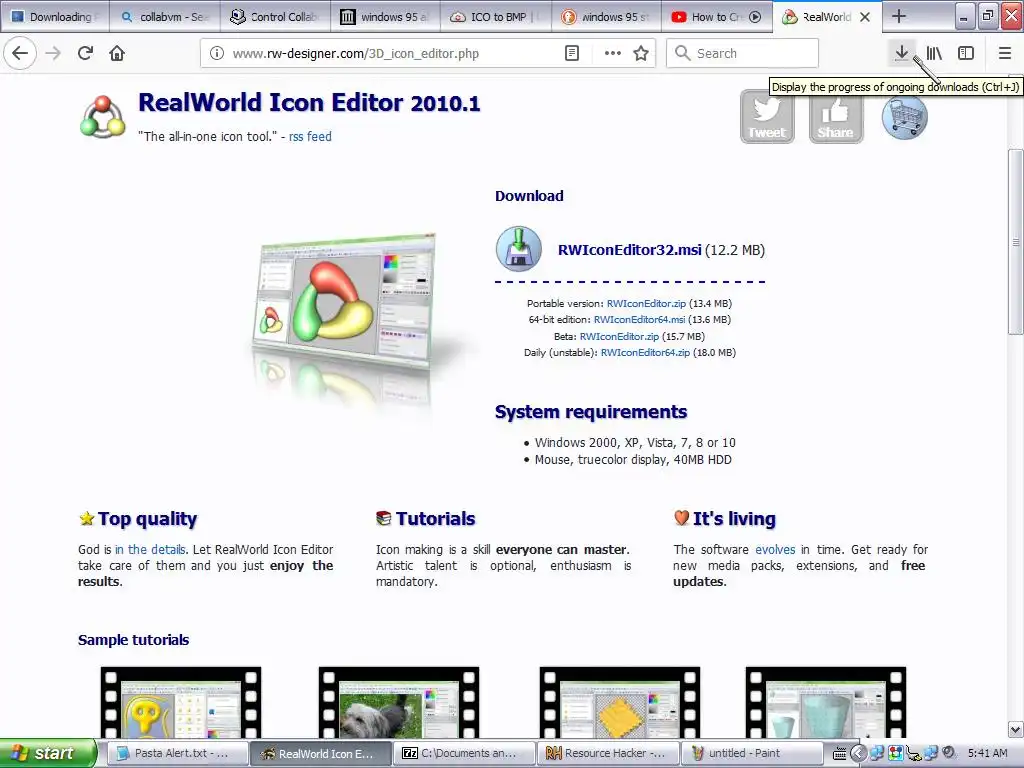
Task: Switch to RealWorld Icon E... taskbar button
Action: (321, 753)
